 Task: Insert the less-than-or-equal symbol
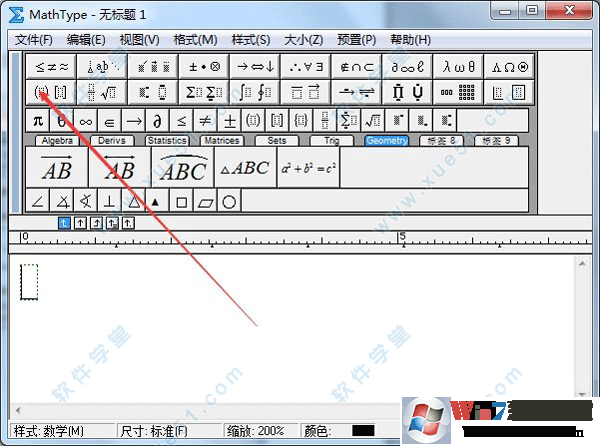(181, 121)
